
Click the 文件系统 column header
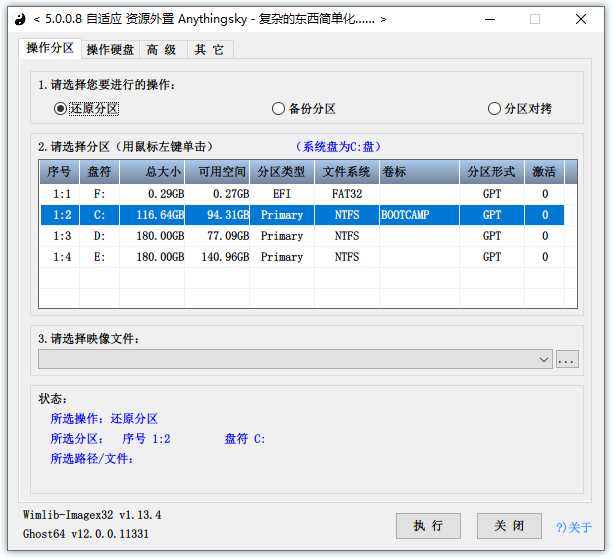(347, 172)
